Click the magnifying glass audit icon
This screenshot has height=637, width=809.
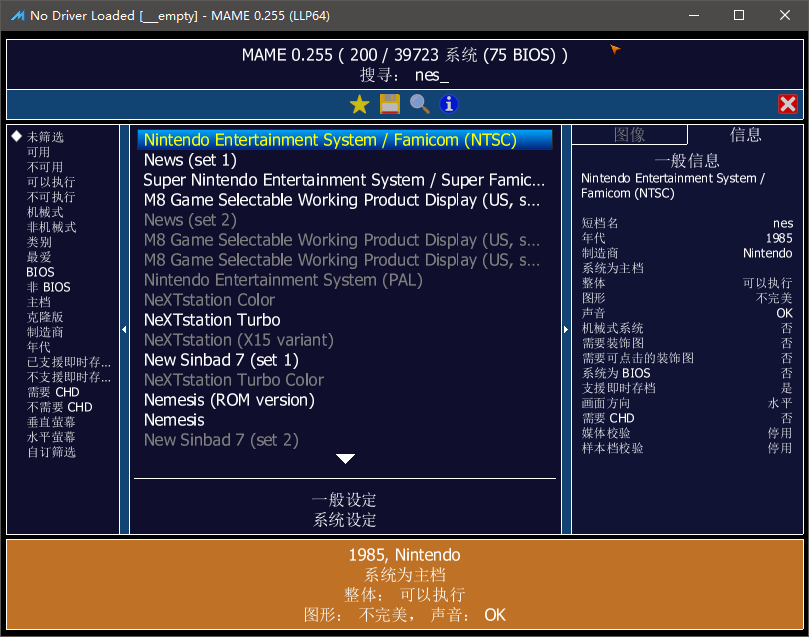pyautogui.click(x=419, y=104)
